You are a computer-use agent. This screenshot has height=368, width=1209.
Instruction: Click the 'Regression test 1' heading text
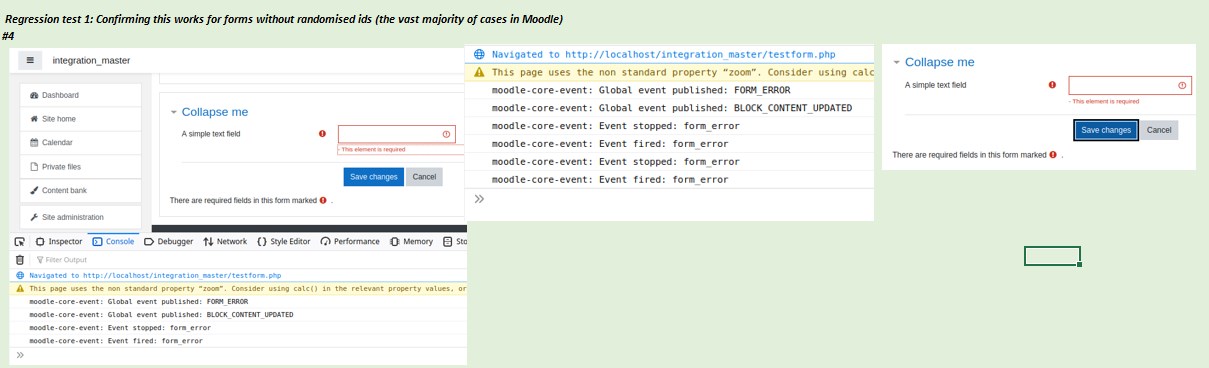(x=284, y=20)
